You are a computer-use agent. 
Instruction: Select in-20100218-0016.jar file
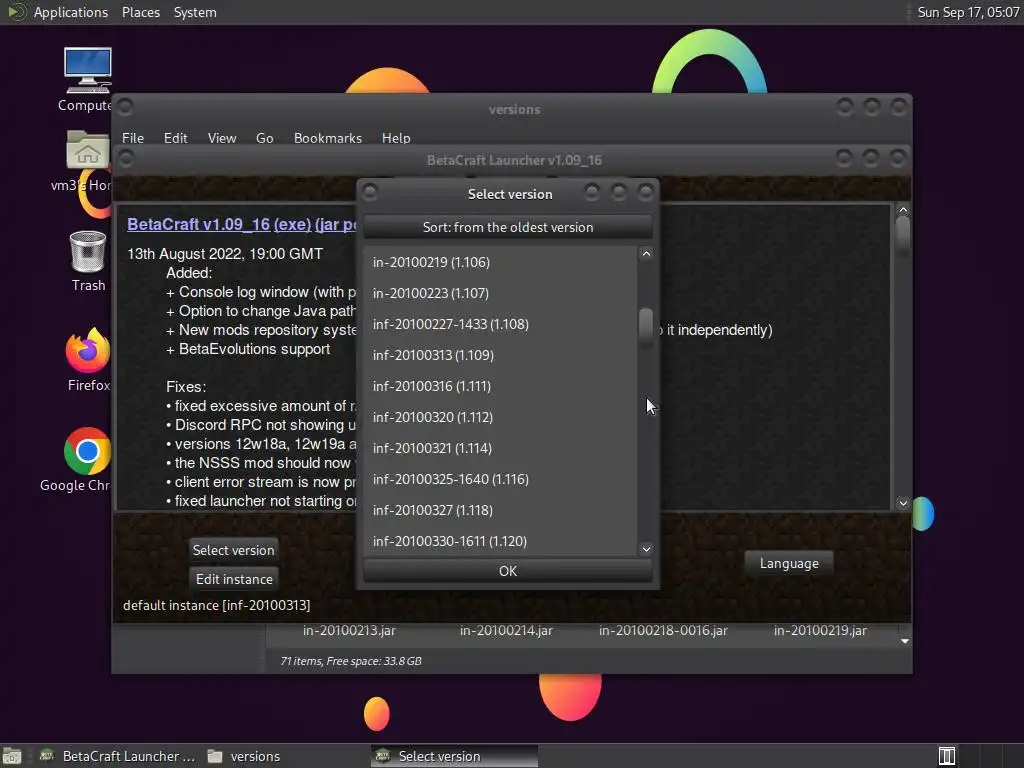tap(663, 630)
